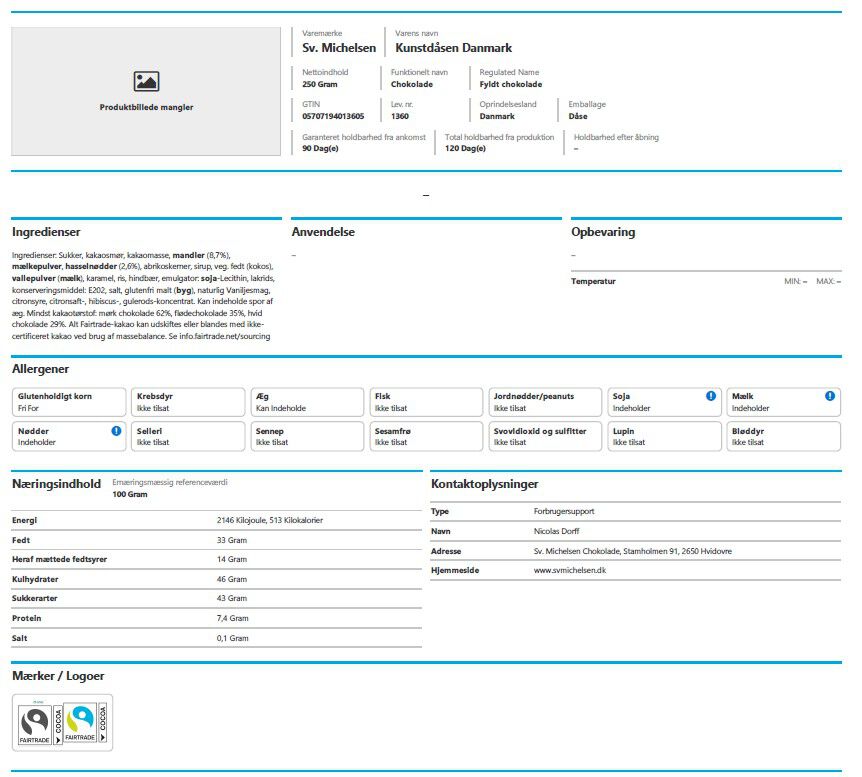Click the Heraf mættede fedtsyrer row label
The height and width of the screenshot is (777, 862).
pos(59,559)
